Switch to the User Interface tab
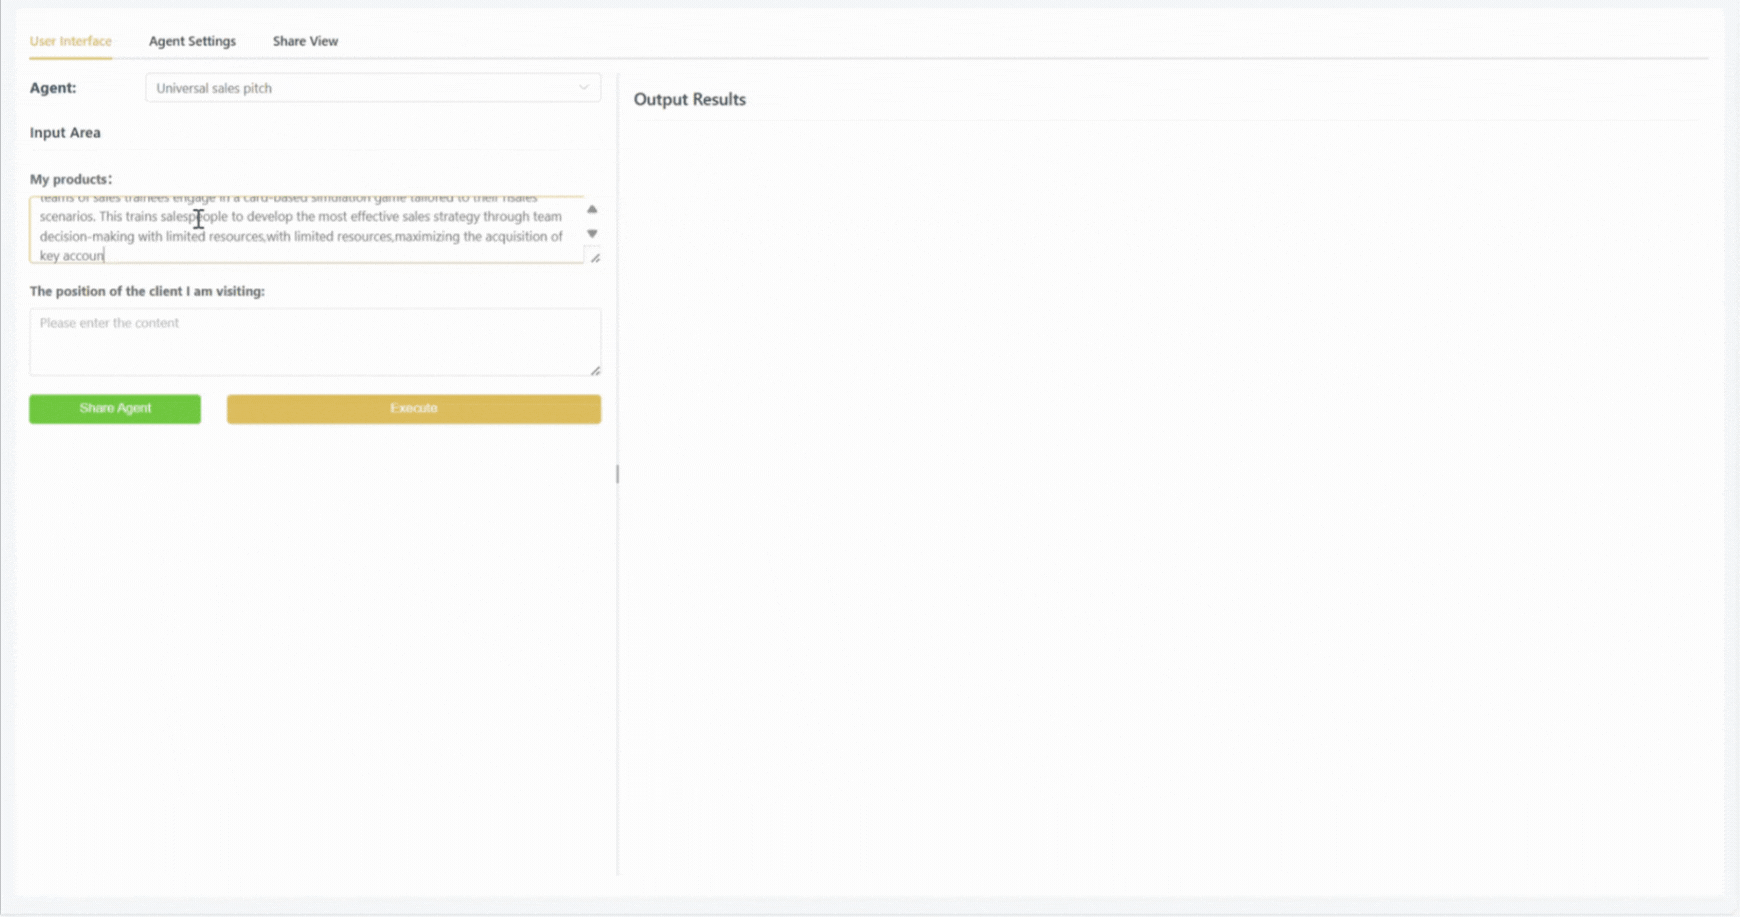 (70, 41)
